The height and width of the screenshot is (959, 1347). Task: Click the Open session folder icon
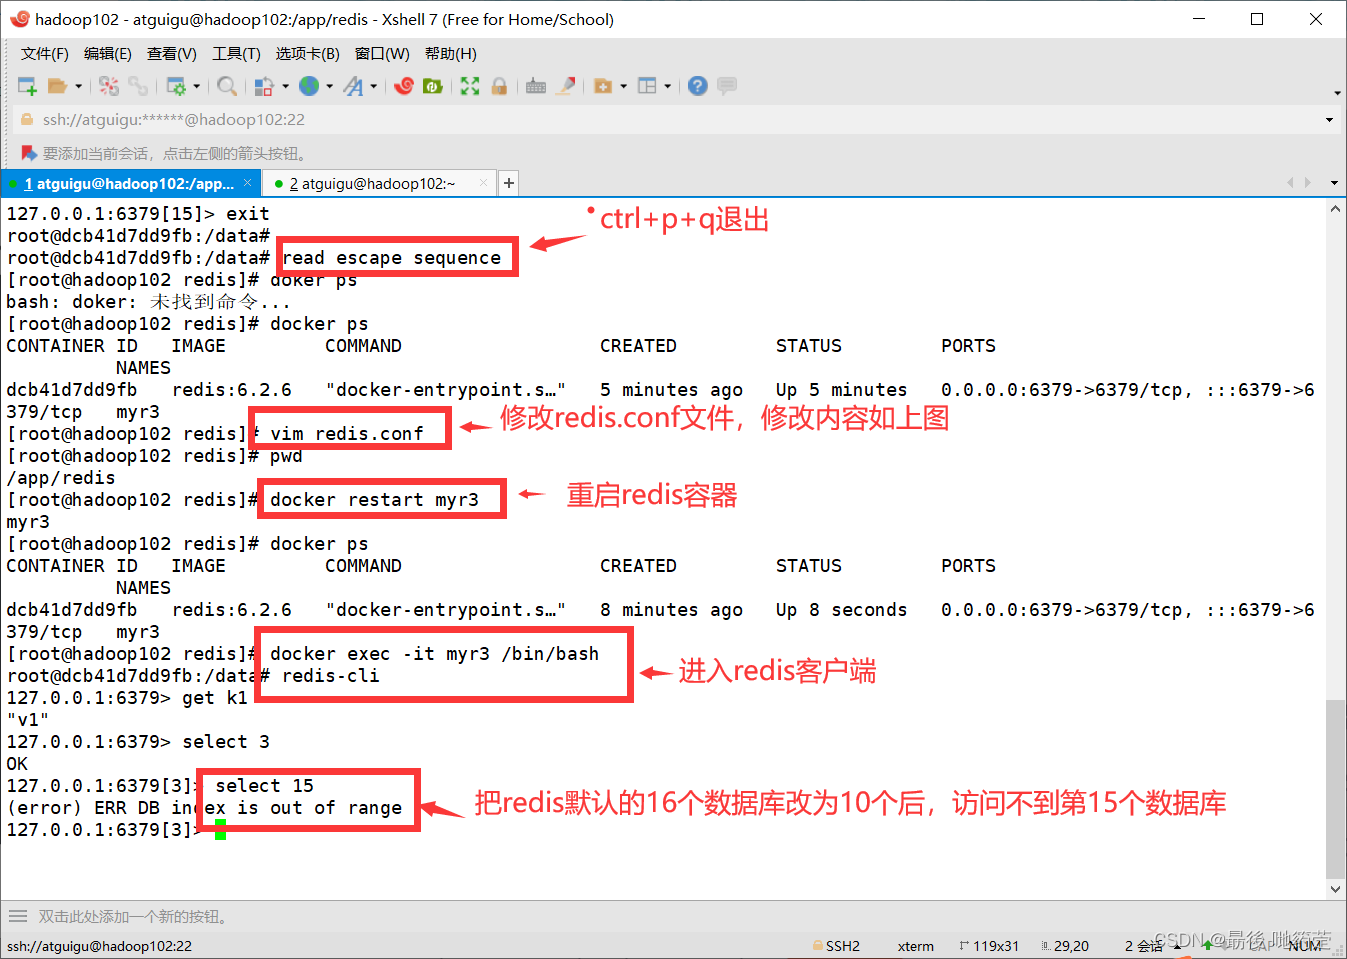pyautogui.click(x=57, y=87)
